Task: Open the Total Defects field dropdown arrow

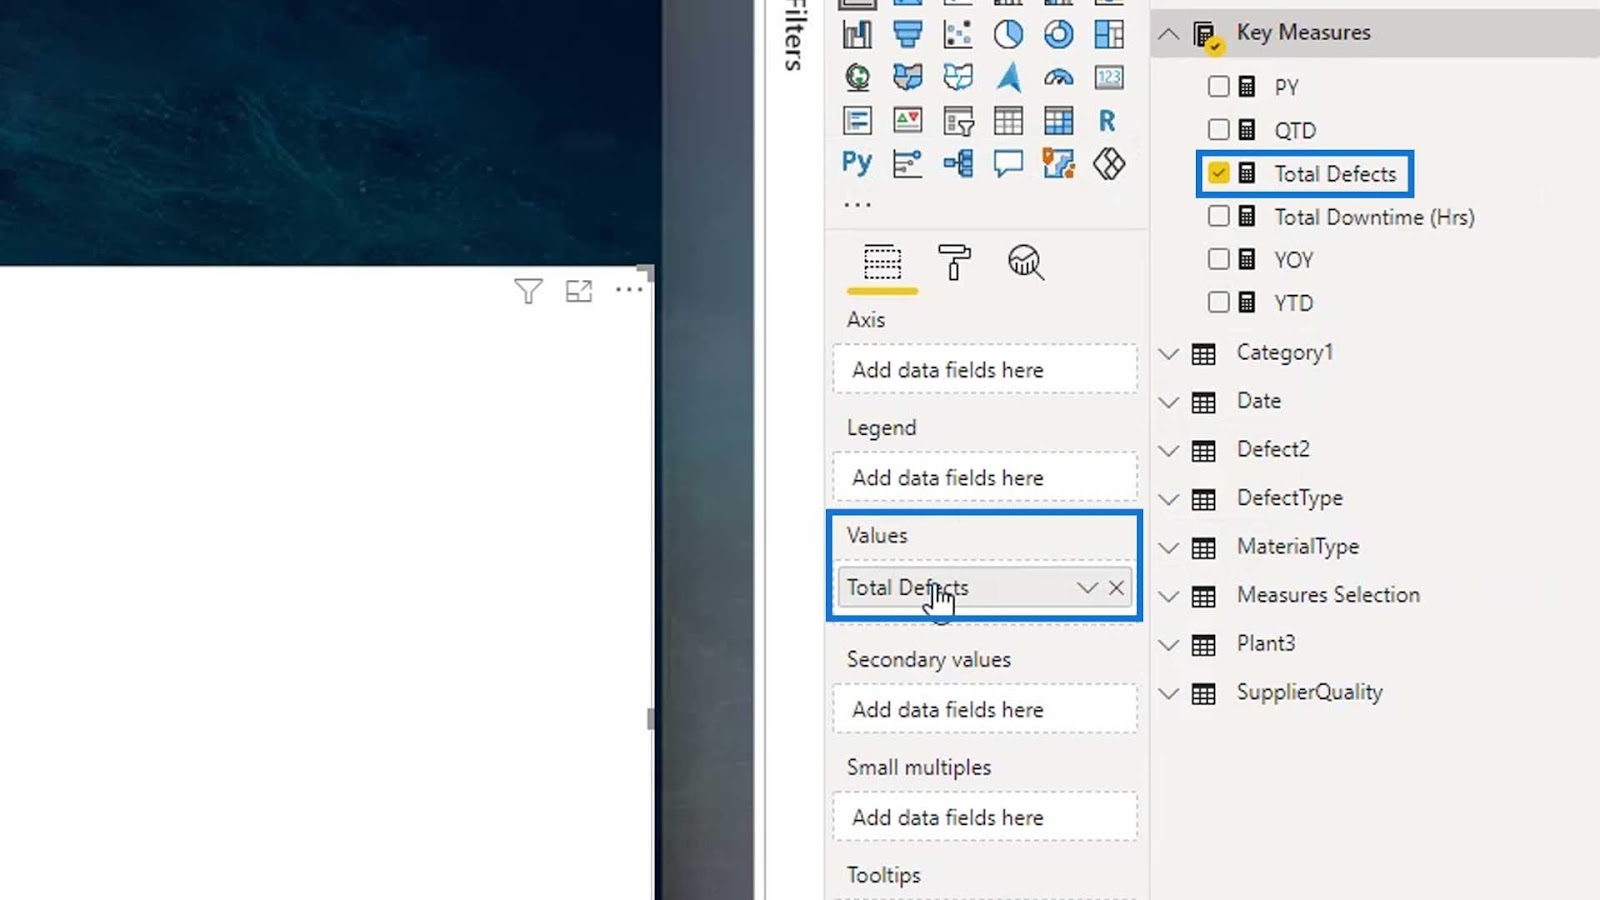Action: [1087, 588]
